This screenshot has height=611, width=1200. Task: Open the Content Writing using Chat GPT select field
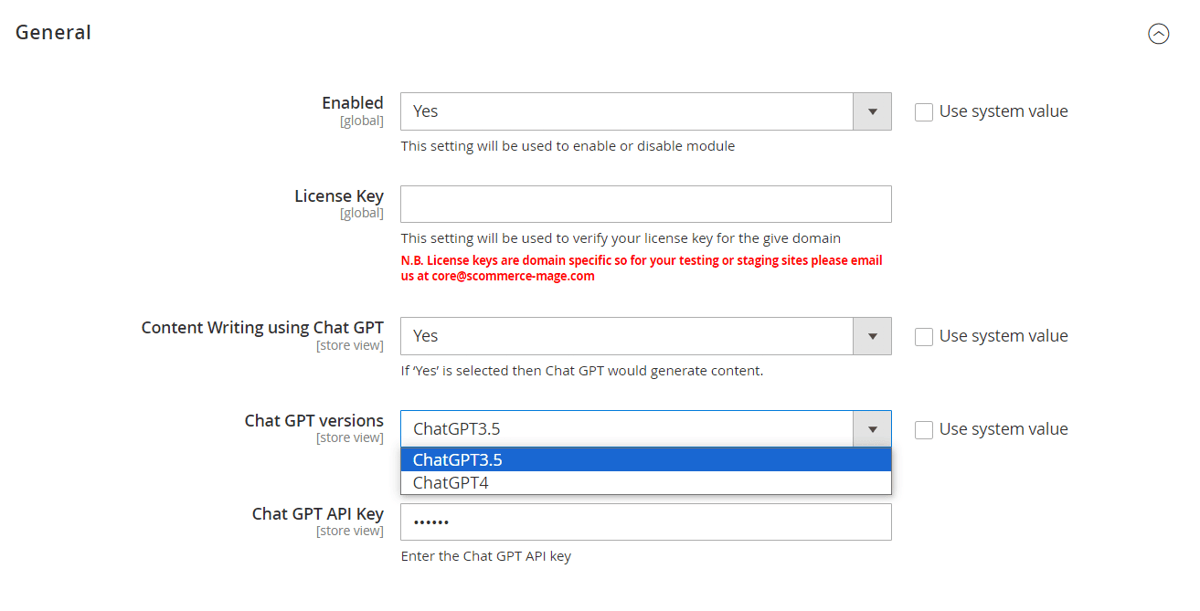(646, 336)
